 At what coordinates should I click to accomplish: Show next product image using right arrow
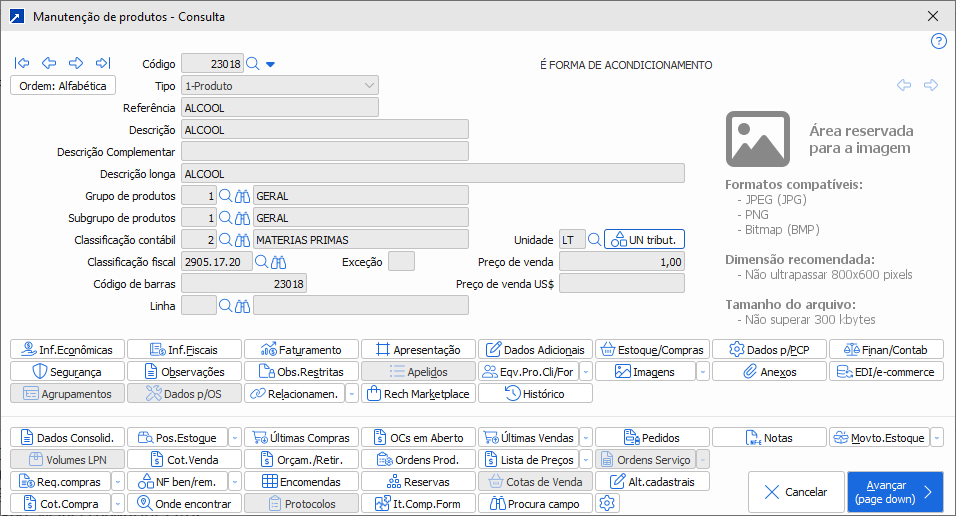(931, 86)
